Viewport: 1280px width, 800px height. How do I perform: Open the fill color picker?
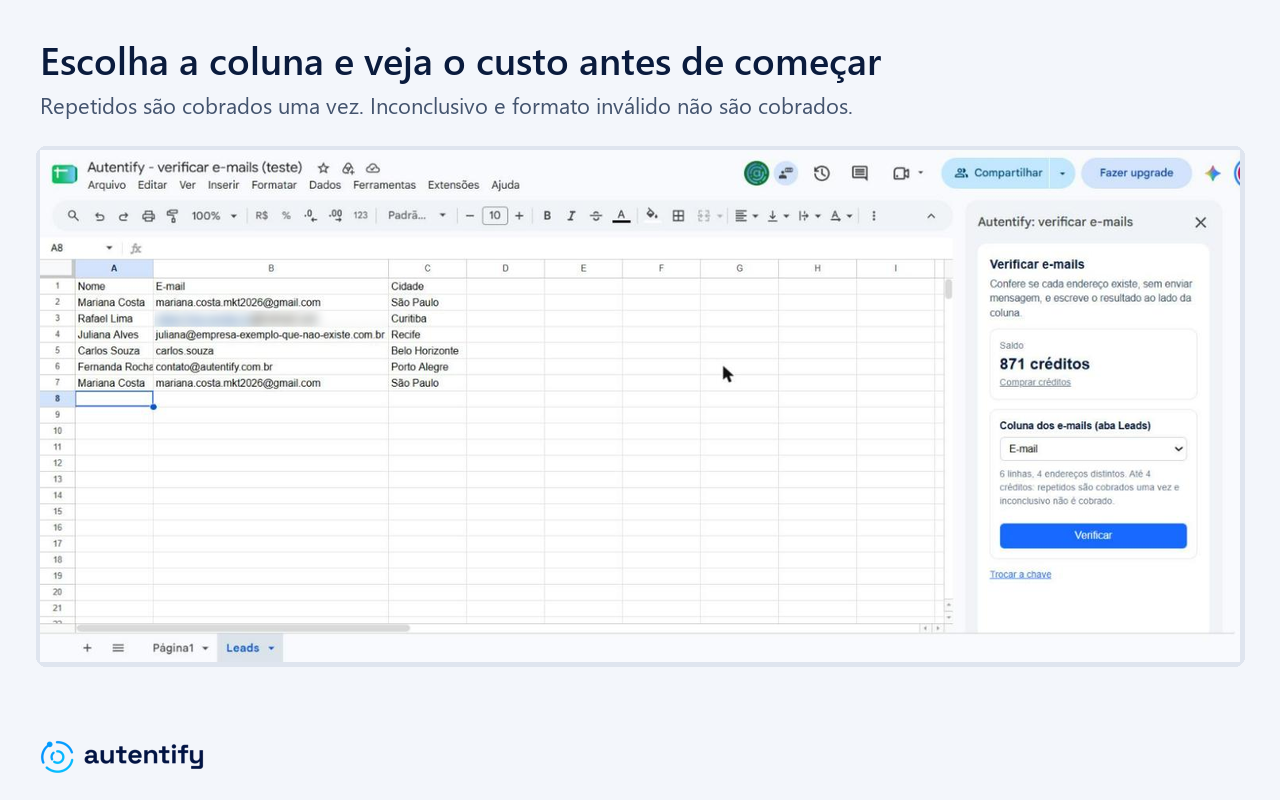click(x=652, y=214)
